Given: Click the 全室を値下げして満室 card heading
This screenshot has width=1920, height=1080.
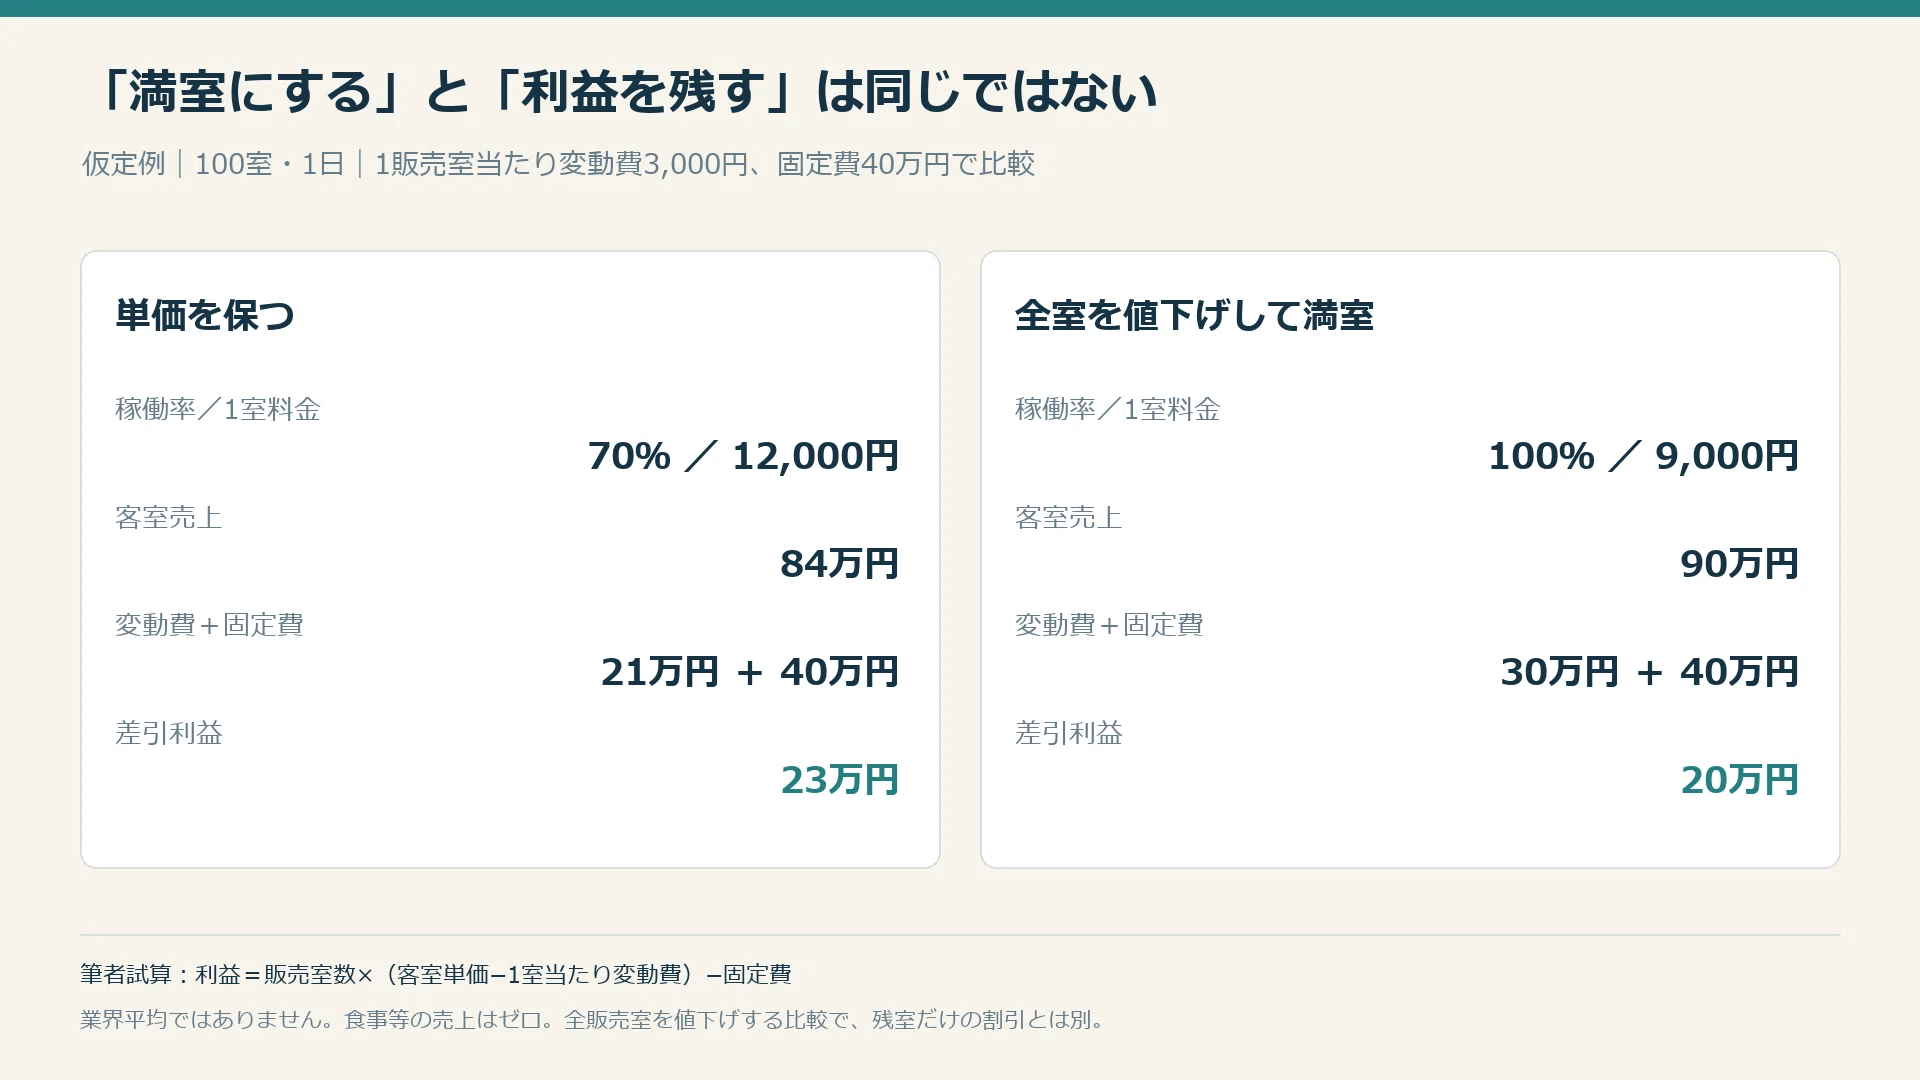Looking at the screenshot, I should coord(1194,315).
